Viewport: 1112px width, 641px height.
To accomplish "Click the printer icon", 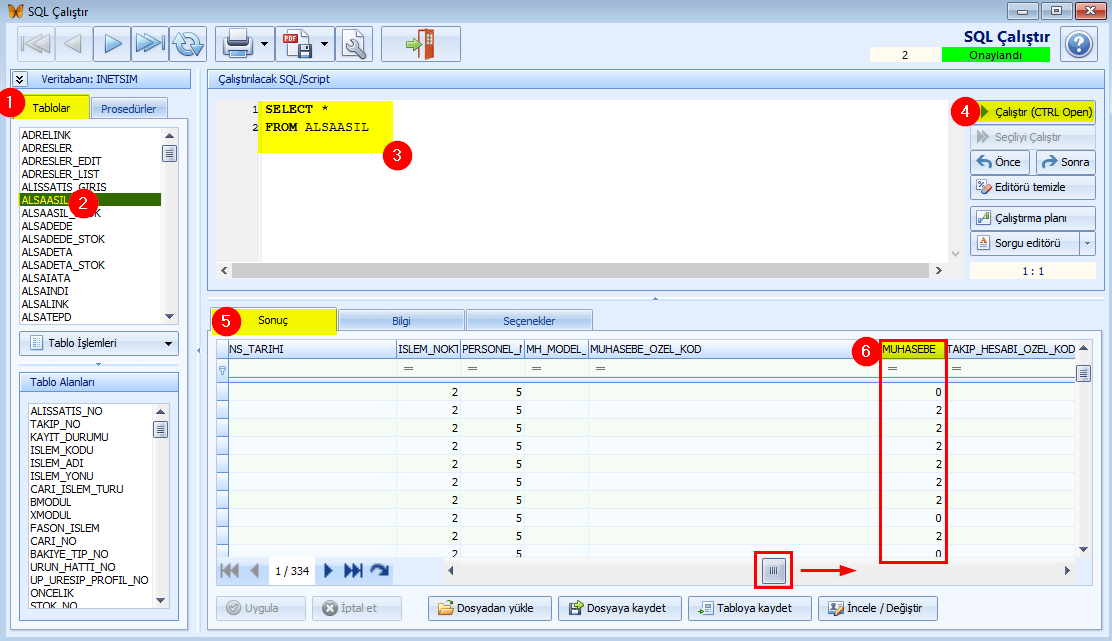I will [236, 44].
